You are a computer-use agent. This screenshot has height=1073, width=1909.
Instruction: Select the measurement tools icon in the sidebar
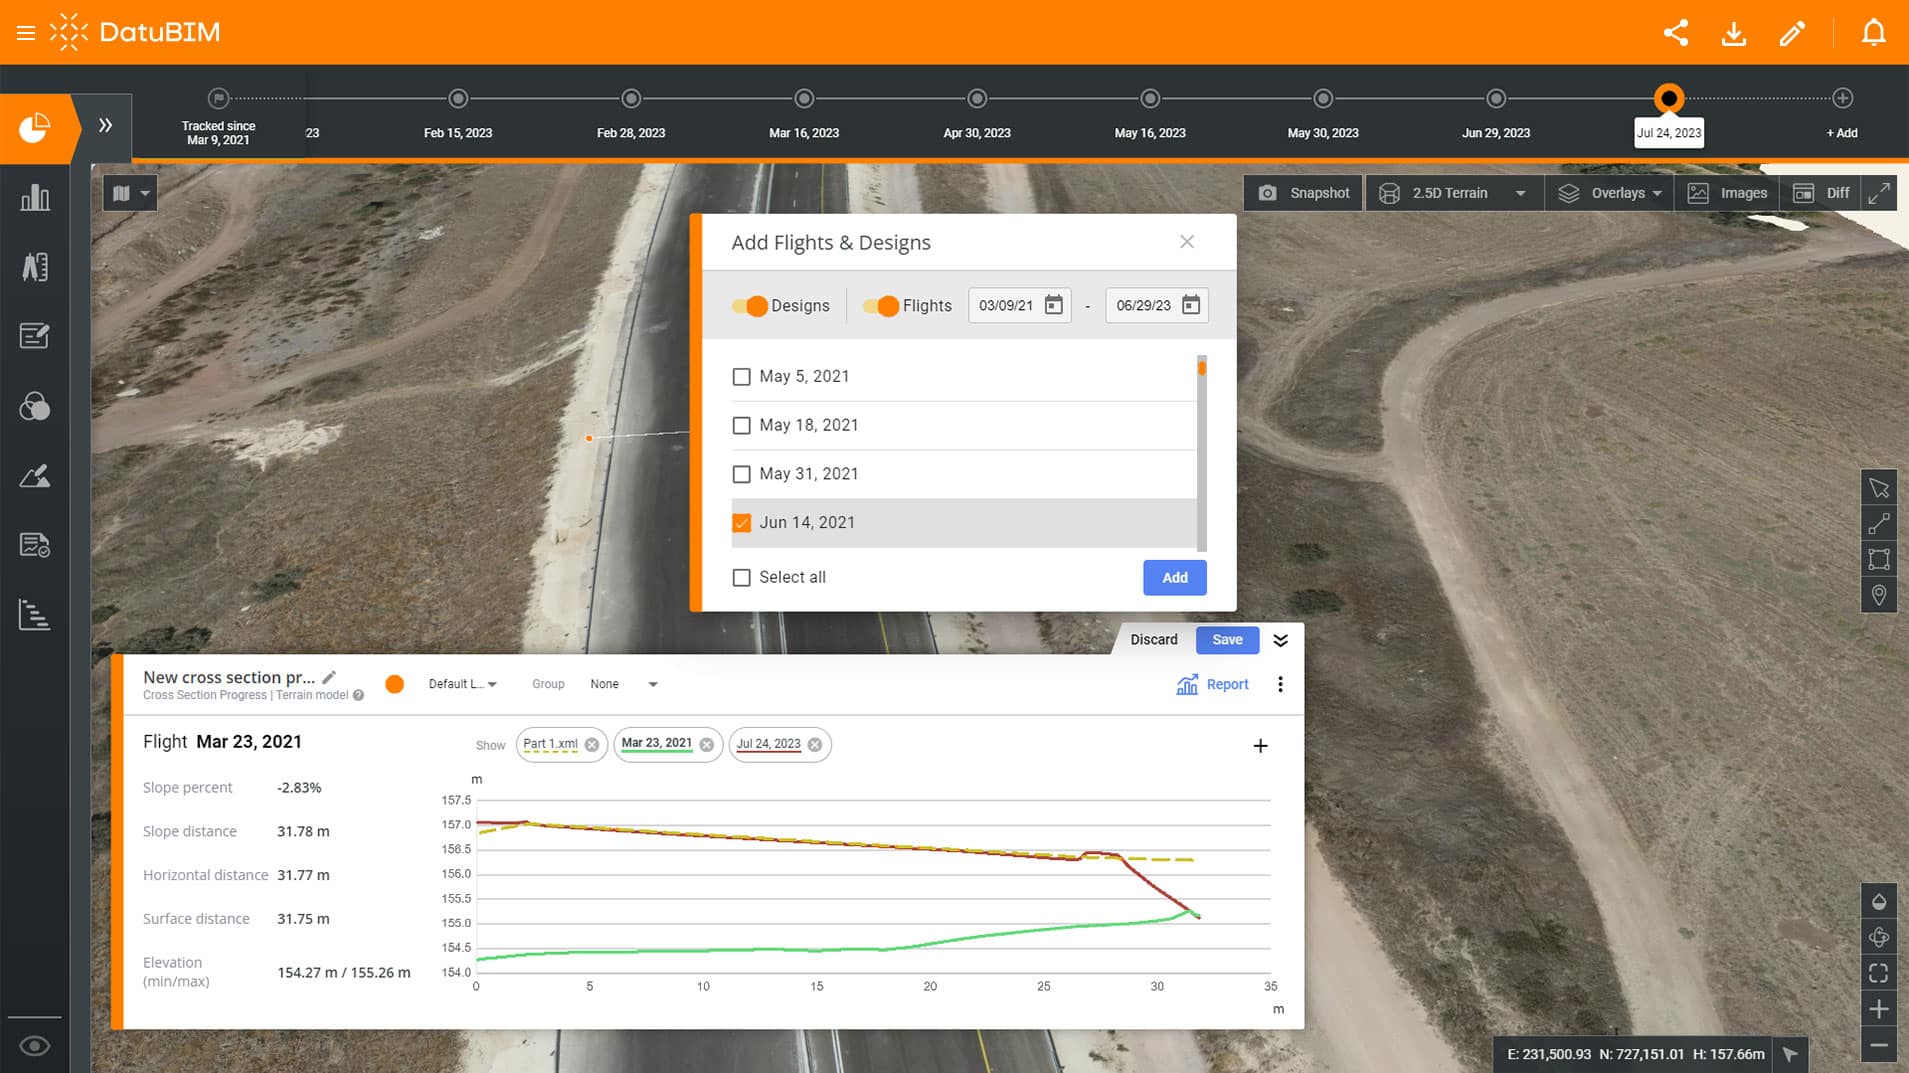coord(35,267)
